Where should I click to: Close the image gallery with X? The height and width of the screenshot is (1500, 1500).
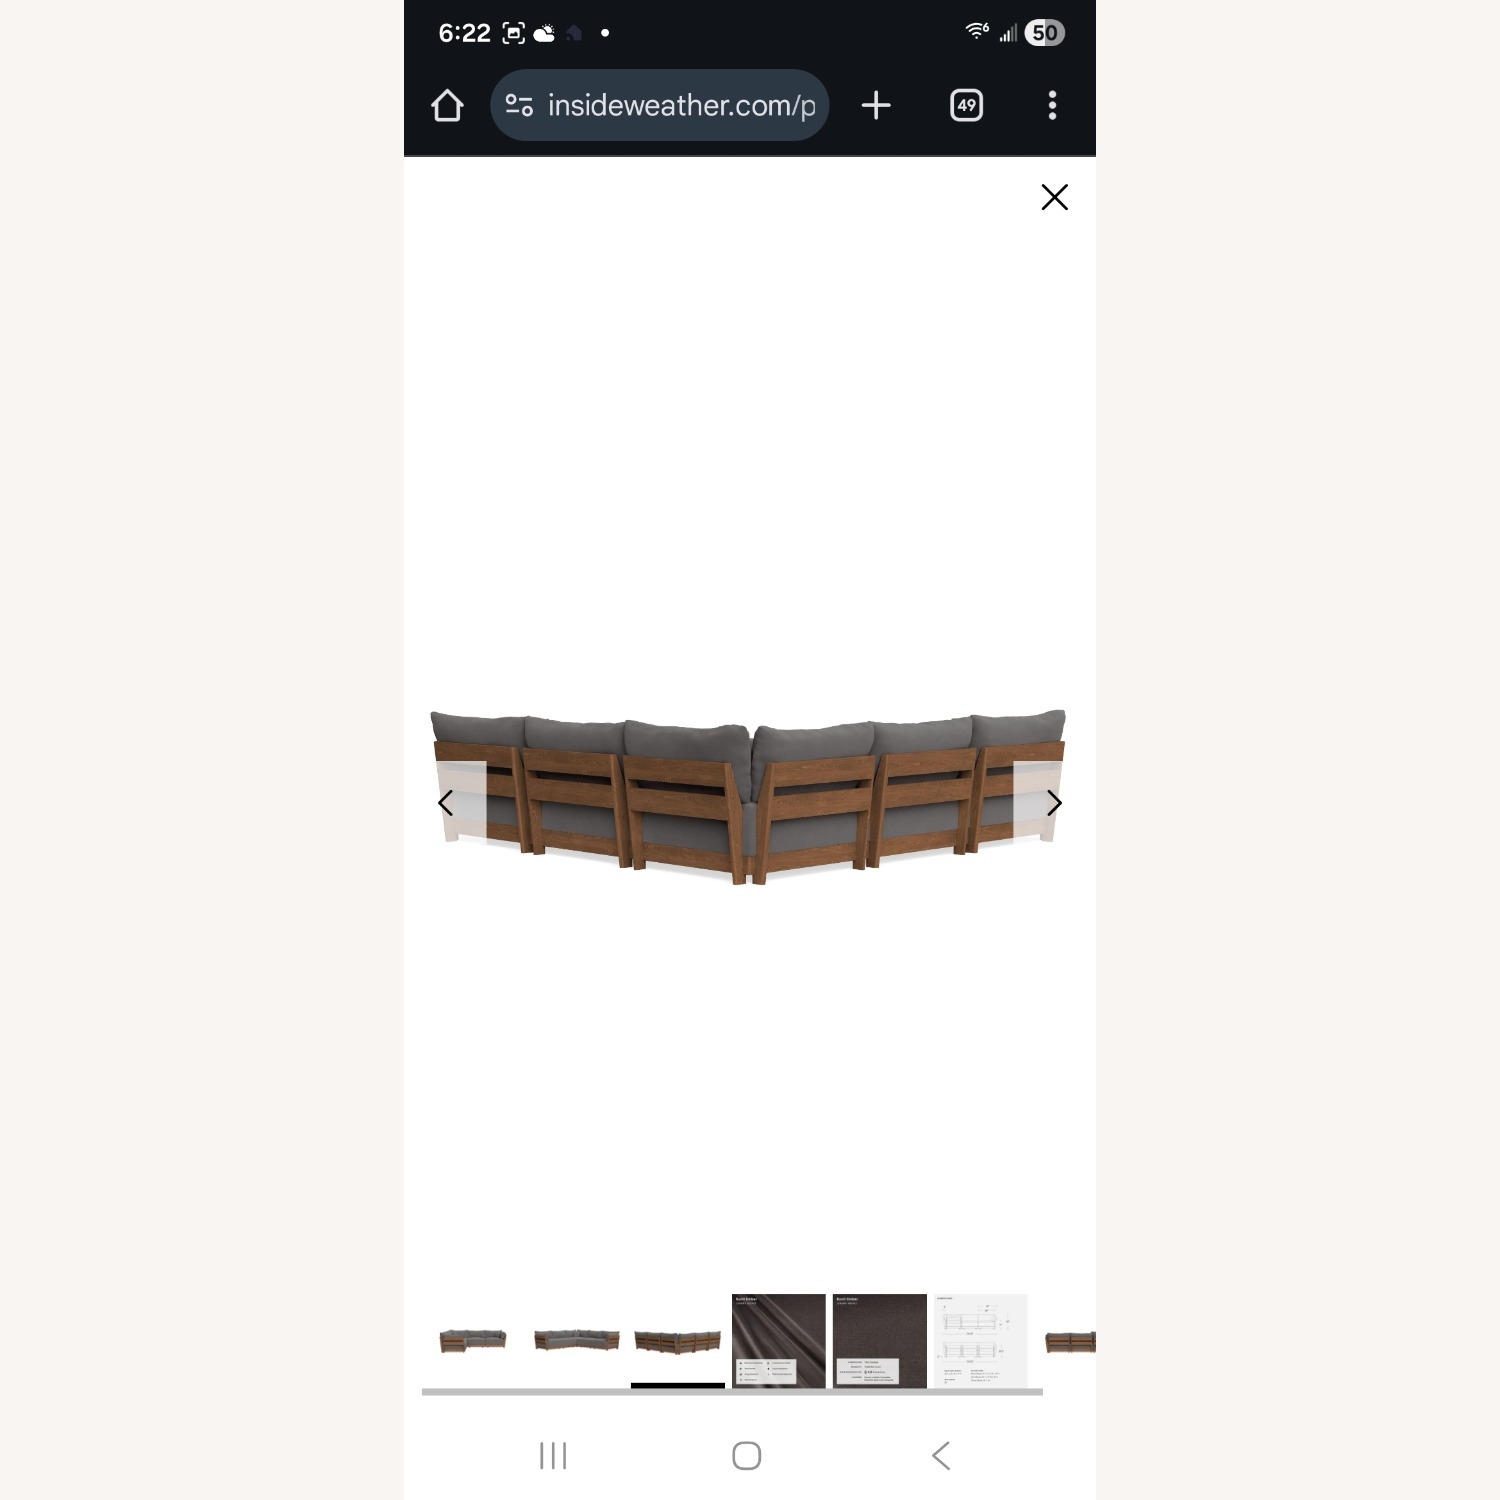click(x=1055, y=197)
